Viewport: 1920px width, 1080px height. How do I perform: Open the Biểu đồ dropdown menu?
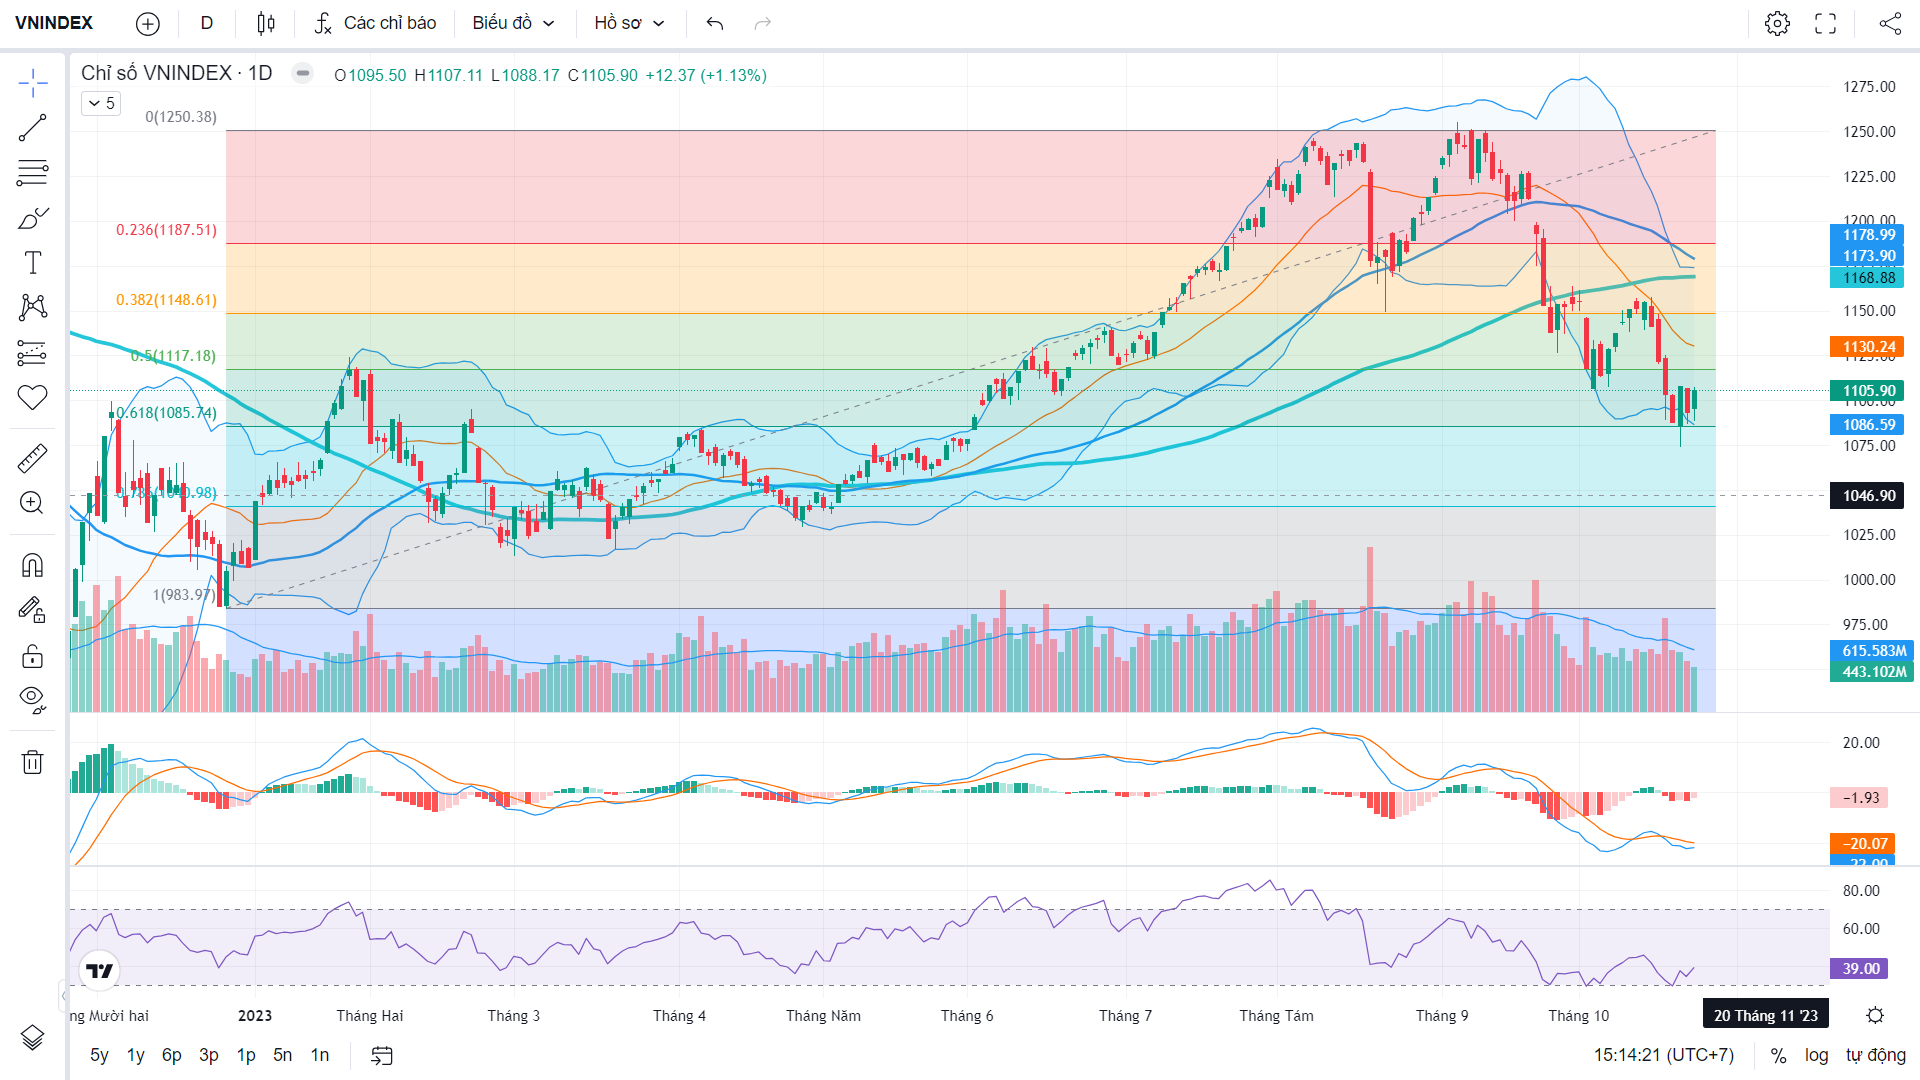click(x=513, y=23)
